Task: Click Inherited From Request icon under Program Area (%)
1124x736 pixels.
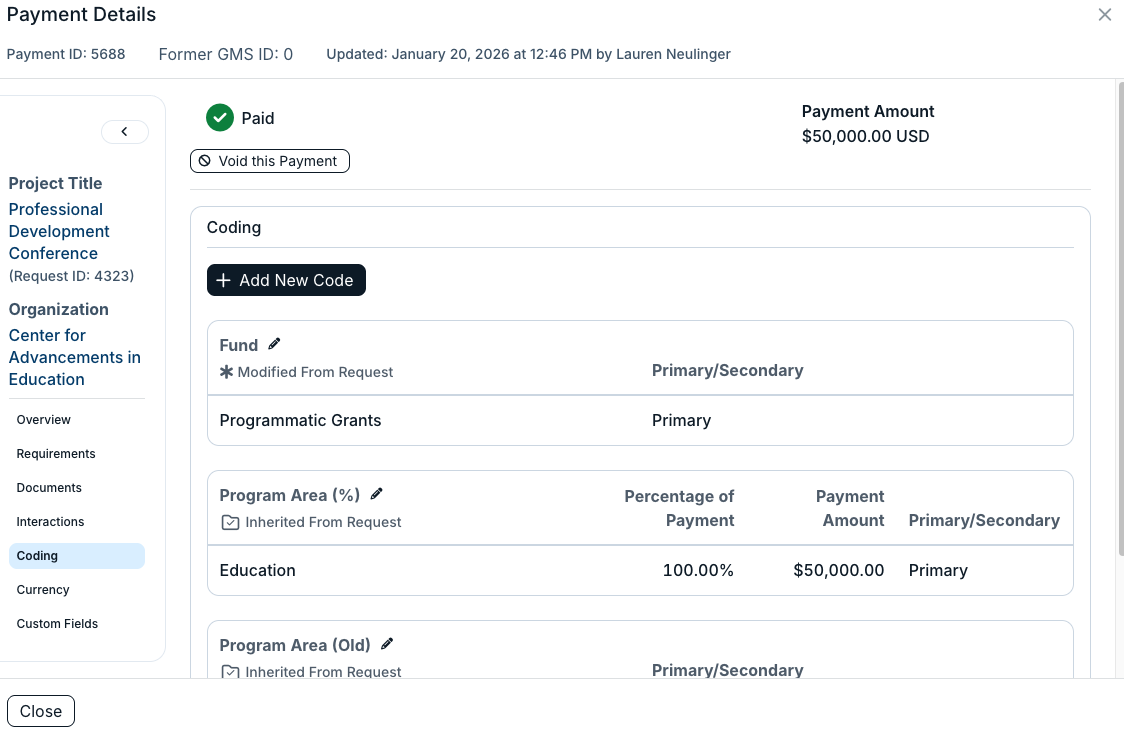Action: 230,522
